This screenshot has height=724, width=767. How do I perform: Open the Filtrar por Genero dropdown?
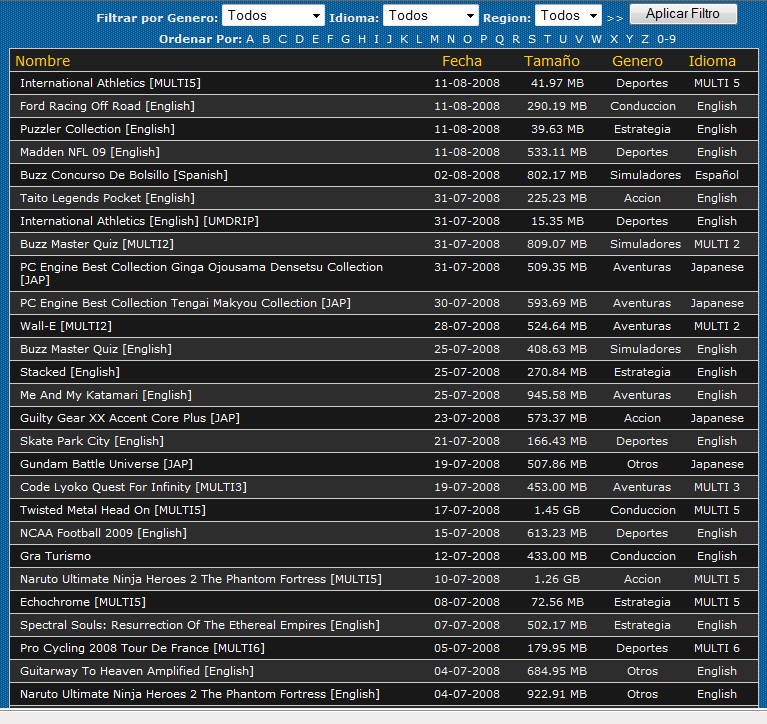coord(273,16)
